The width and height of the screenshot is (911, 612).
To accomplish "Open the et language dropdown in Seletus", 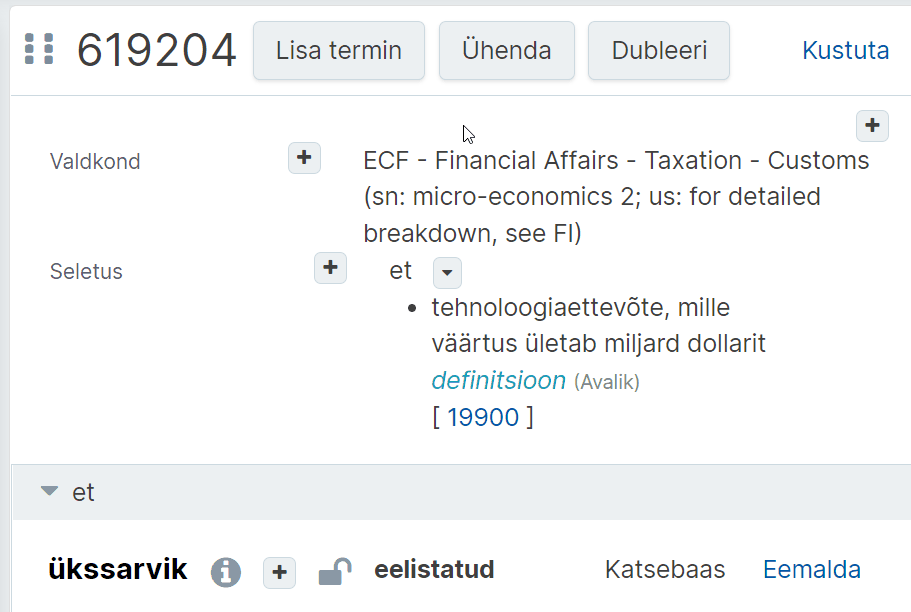I will (447, 273).
